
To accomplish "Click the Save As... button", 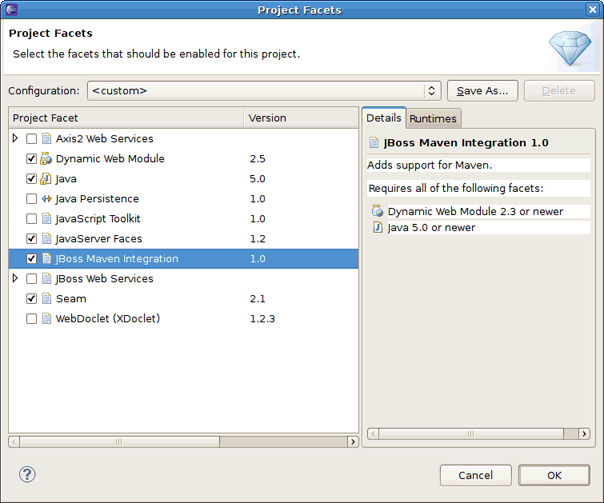I will (x=482, y=91).
